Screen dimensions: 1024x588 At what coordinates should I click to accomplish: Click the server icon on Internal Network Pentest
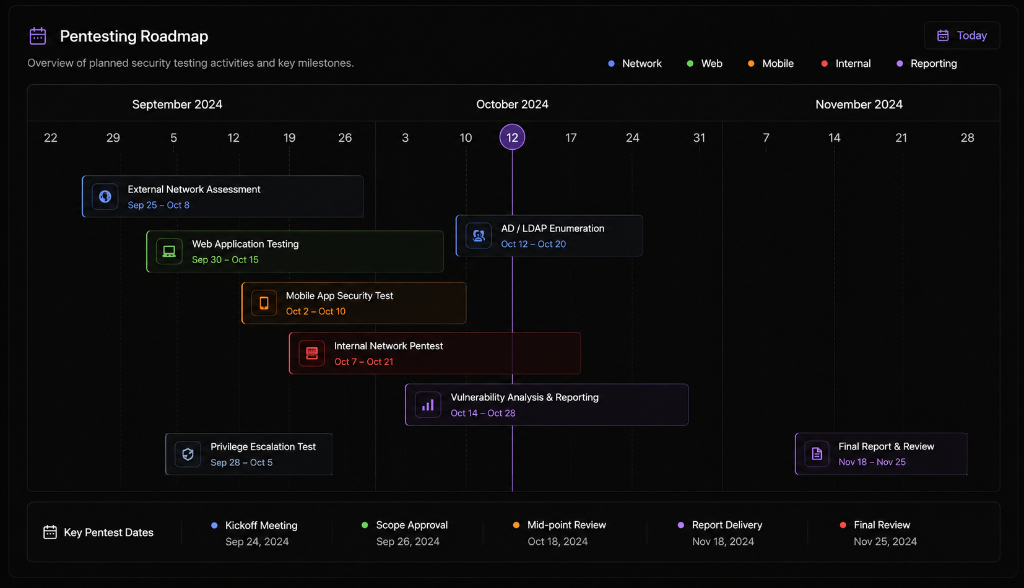click(312, 353)
